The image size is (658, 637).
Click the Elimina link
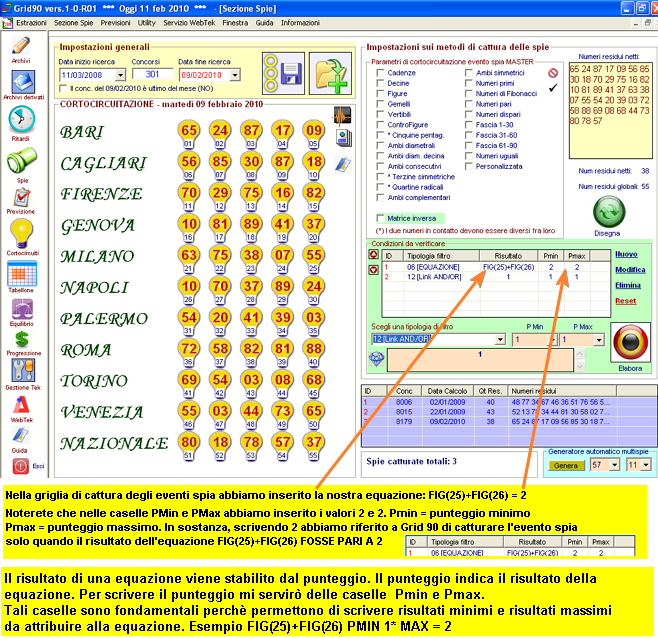(x=628, y=285)
